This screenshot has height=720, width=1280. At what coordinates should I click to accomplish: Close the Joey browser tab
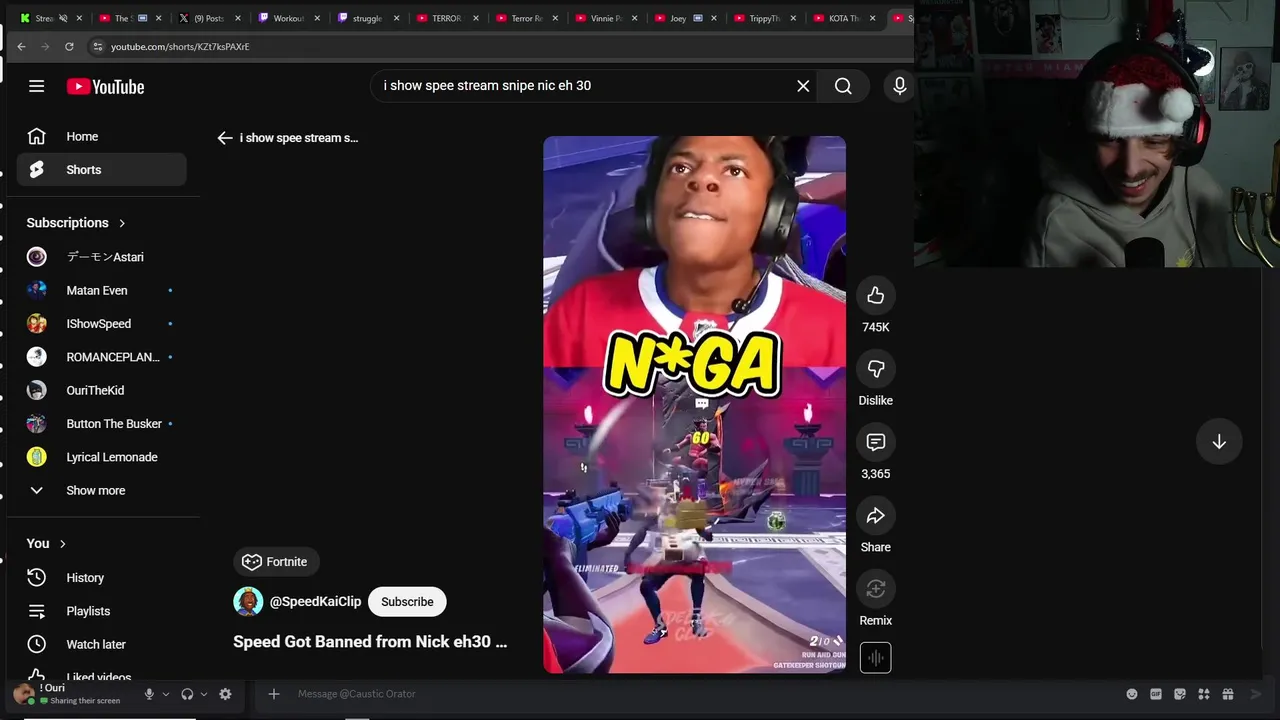click(714, 18)
